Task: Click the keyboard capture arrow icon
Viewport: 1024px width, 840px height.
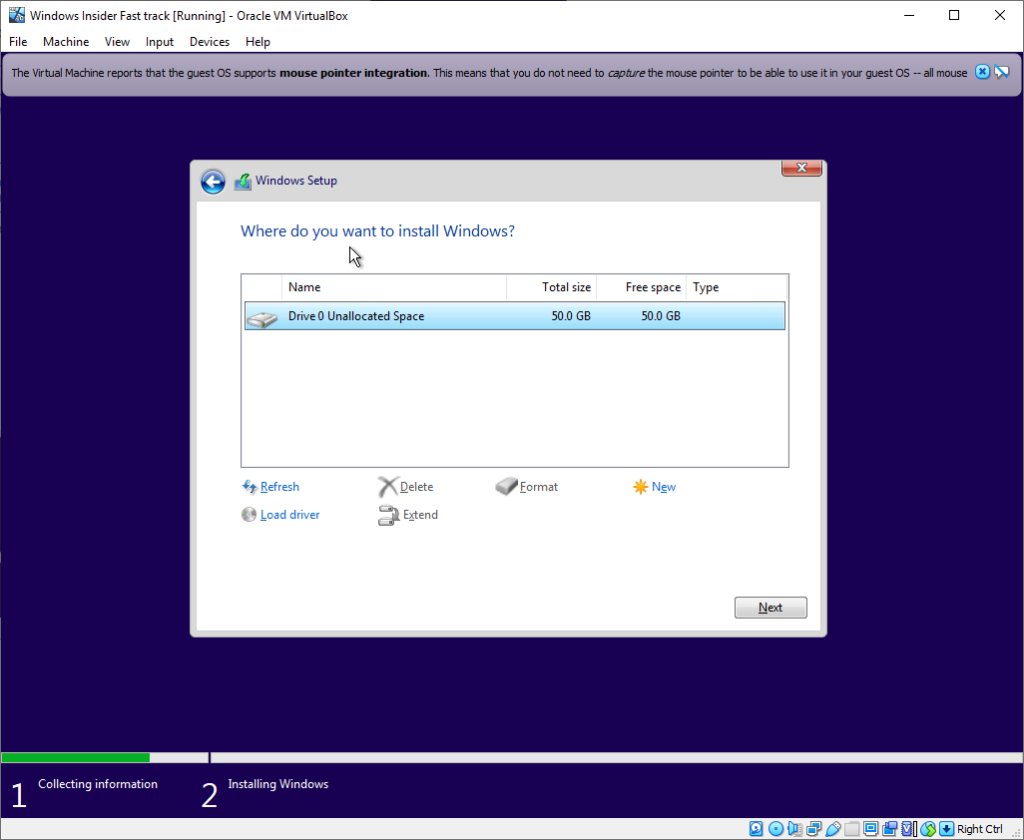Action: pyautogui.click(x=946, y=829)
